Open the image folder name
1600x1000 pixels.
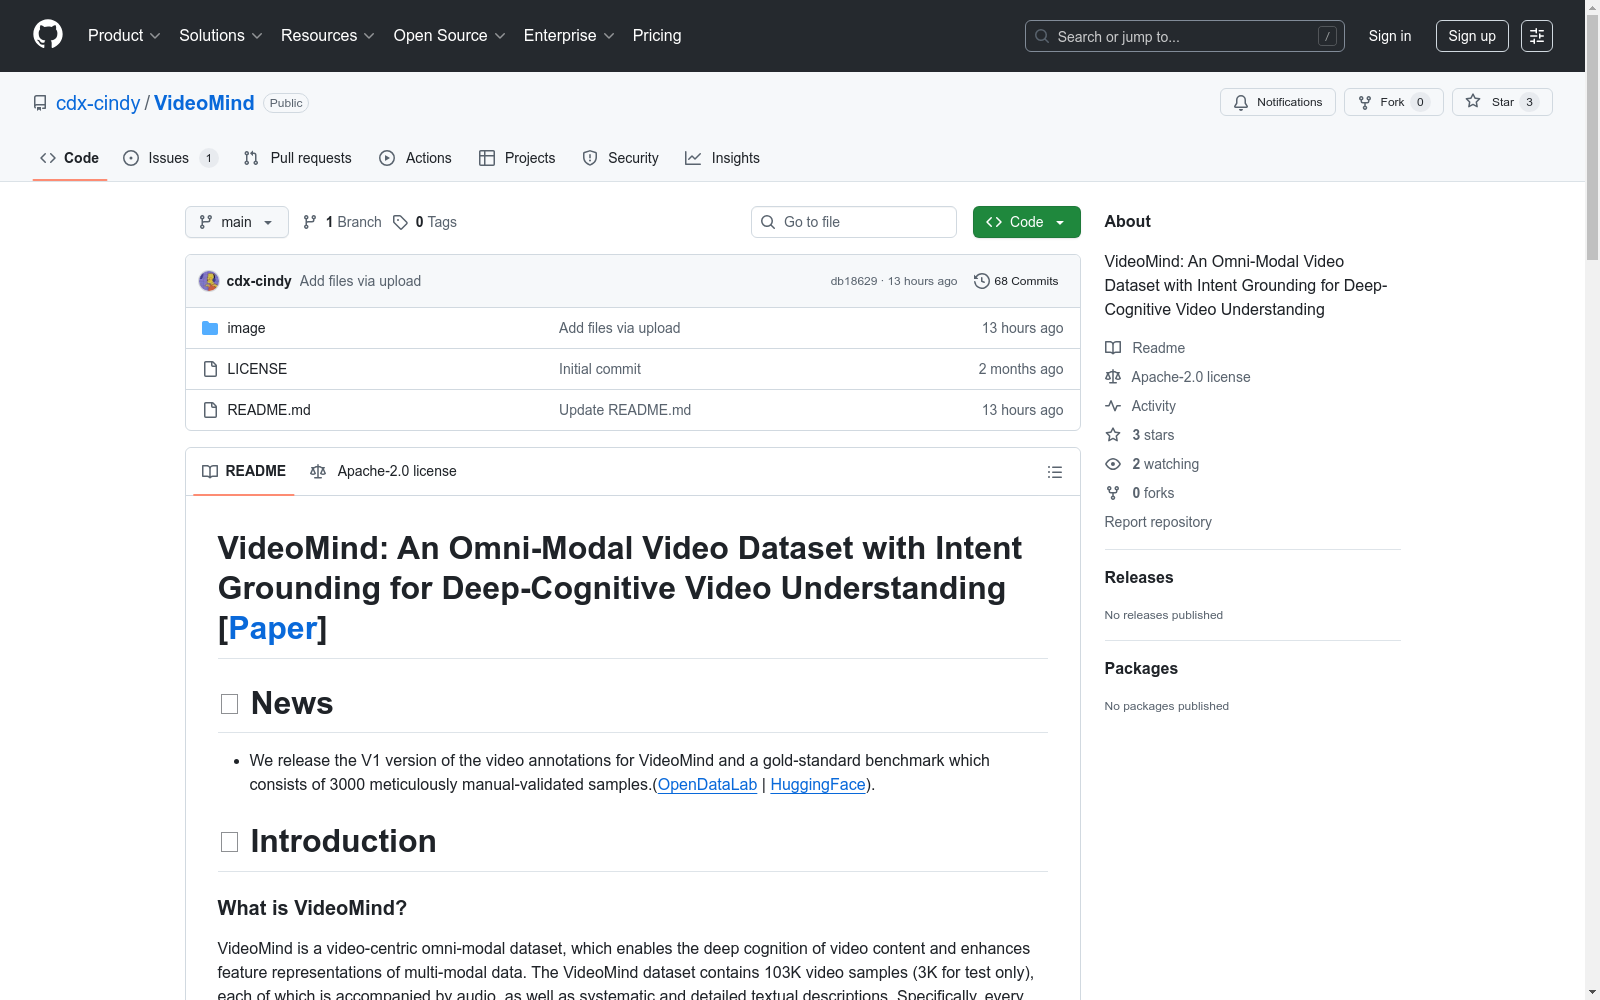click(x=246, y=328)
